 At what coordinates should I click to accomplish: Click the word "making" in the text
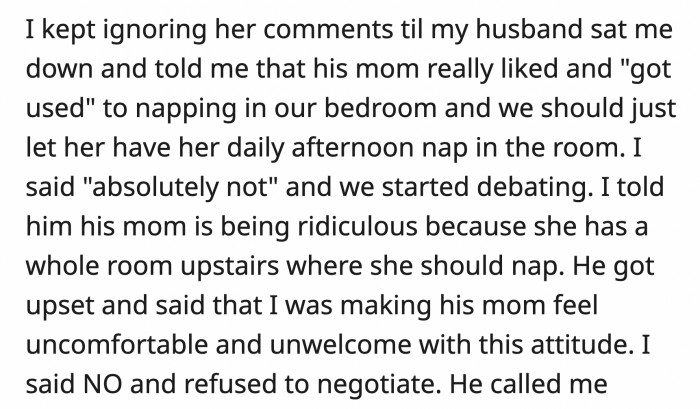(386, 305)
